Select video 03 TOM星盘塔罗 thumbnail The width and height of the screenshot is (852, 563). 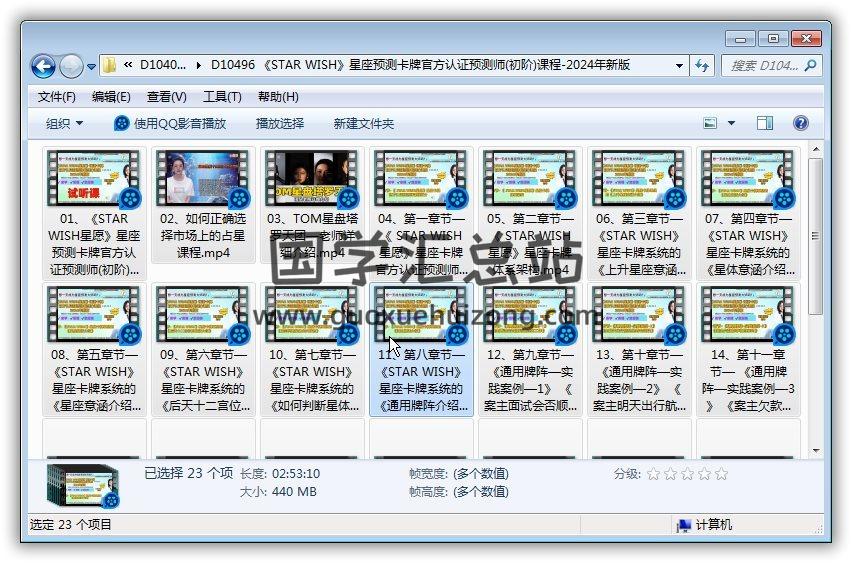(312, 178)
